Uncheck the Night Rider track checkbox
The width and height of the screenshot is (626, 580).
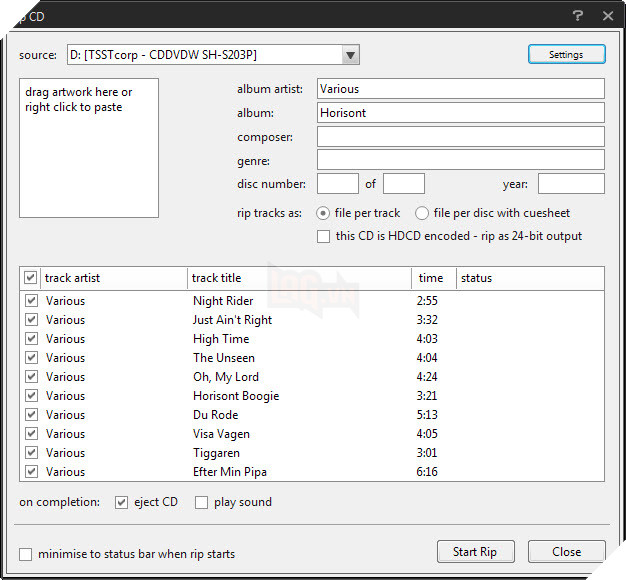[x=32, y=301]
